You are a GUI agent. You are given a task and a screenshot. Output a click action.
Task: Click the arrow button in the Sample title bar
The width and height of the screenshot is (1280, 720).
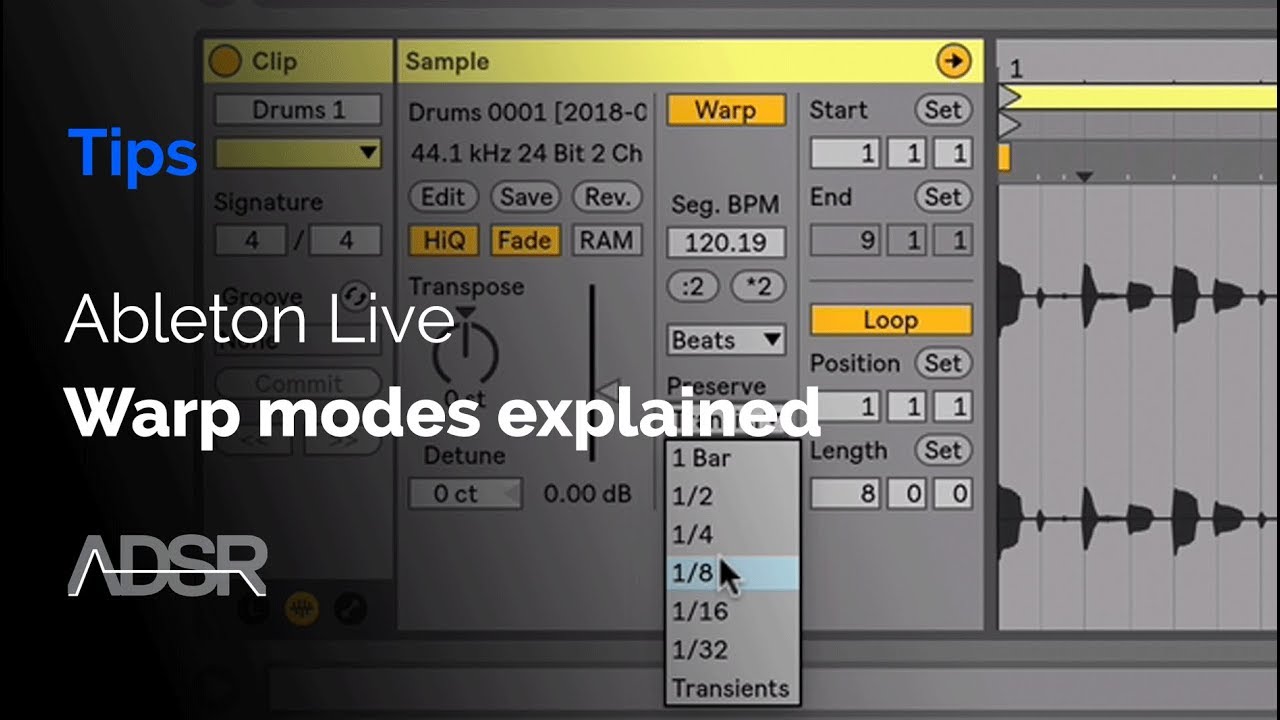[954, 62]
